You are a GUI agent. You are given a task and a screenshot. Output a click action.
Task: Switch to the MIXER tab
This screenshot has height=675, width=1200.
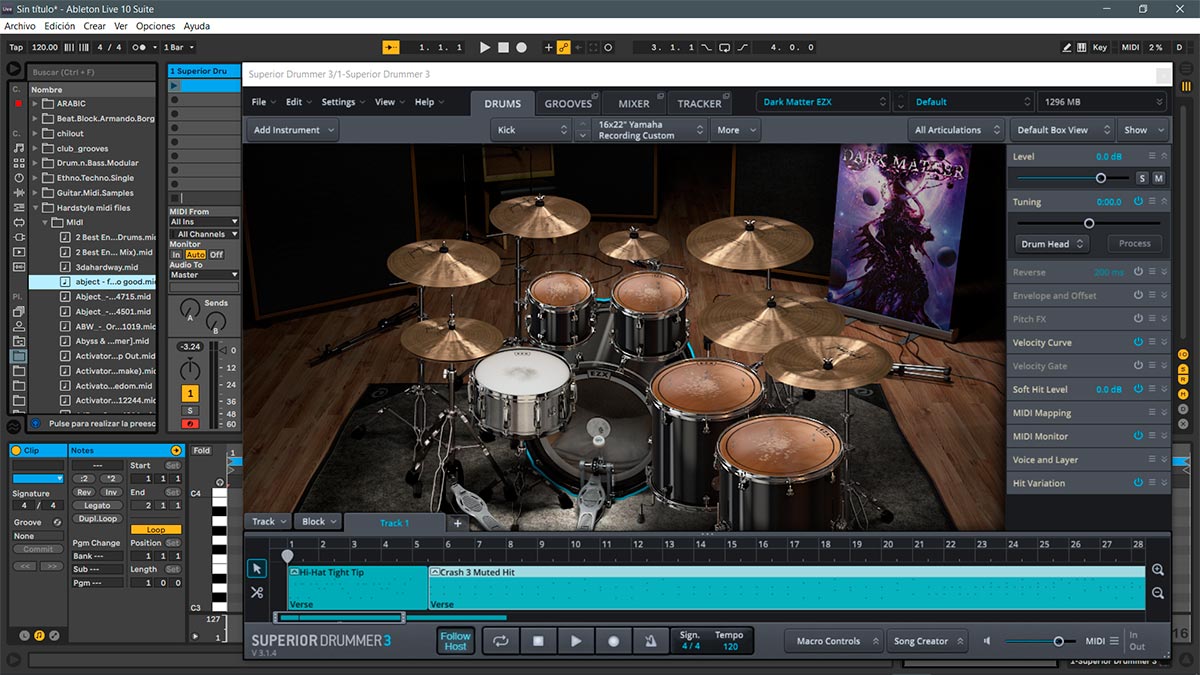(x=633, y=103)
